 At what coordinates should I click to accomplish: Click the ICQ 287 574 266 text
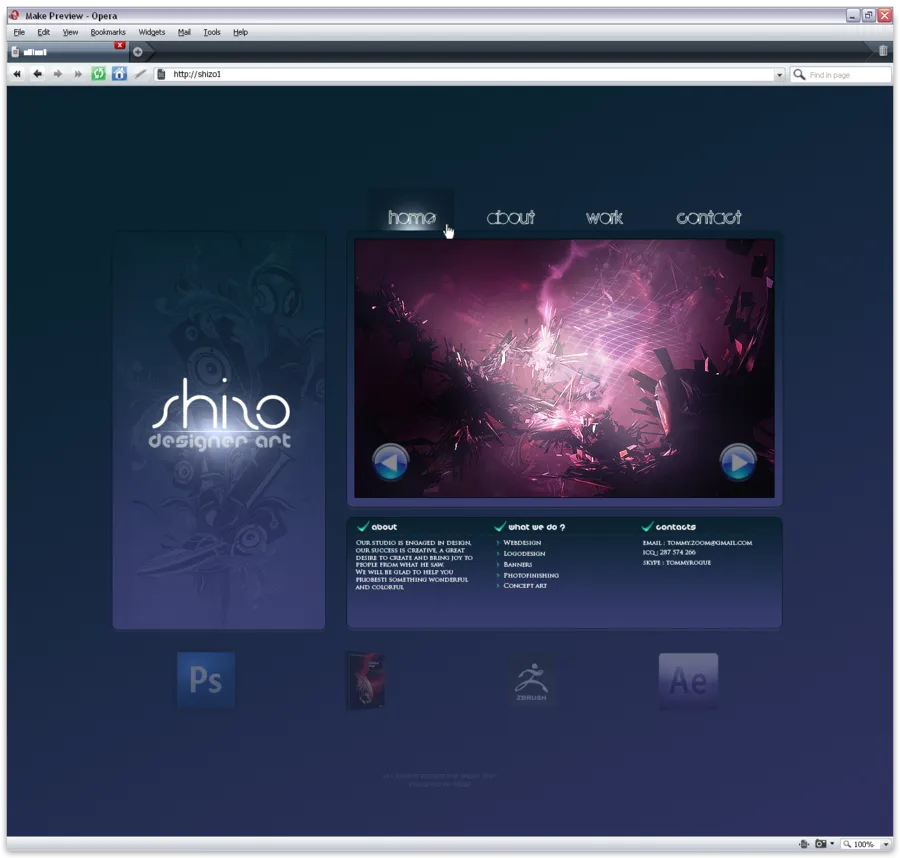[669, 553]
